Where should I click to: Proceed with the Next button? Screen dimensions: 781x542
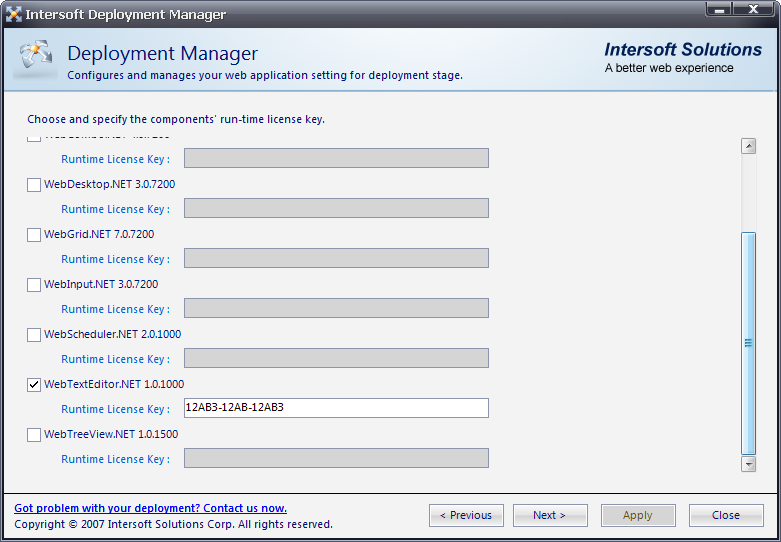[x=550, y=515]
